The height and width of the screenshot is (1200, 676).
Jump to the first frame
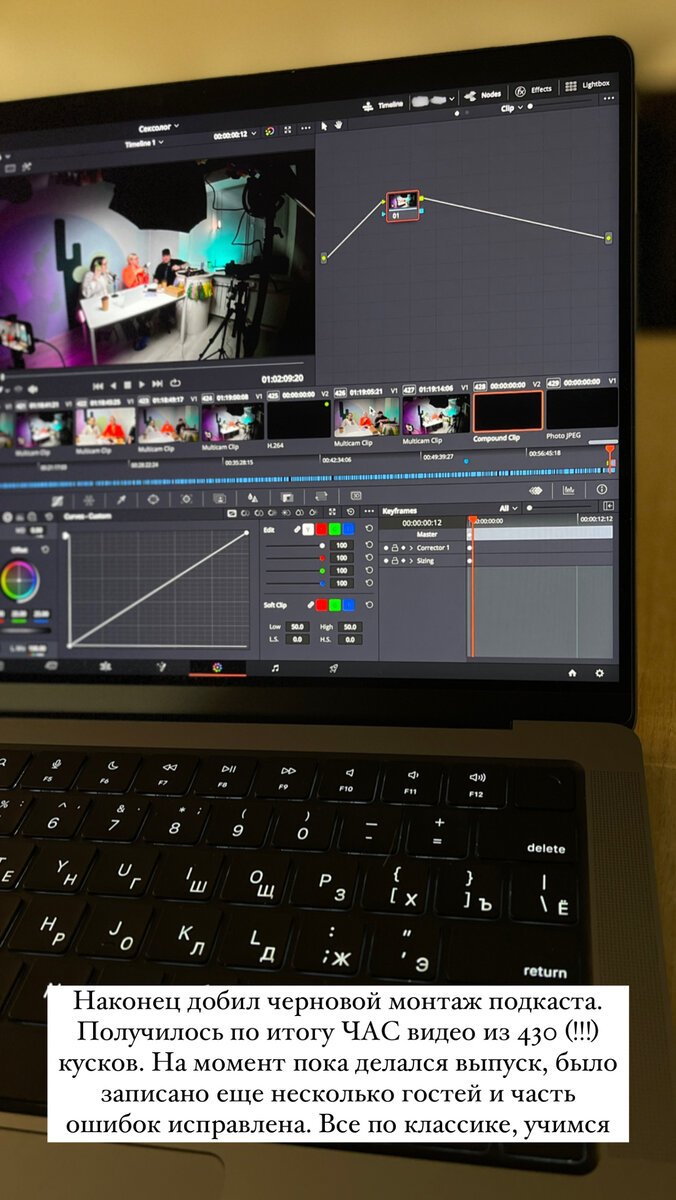tap(97, 385)
